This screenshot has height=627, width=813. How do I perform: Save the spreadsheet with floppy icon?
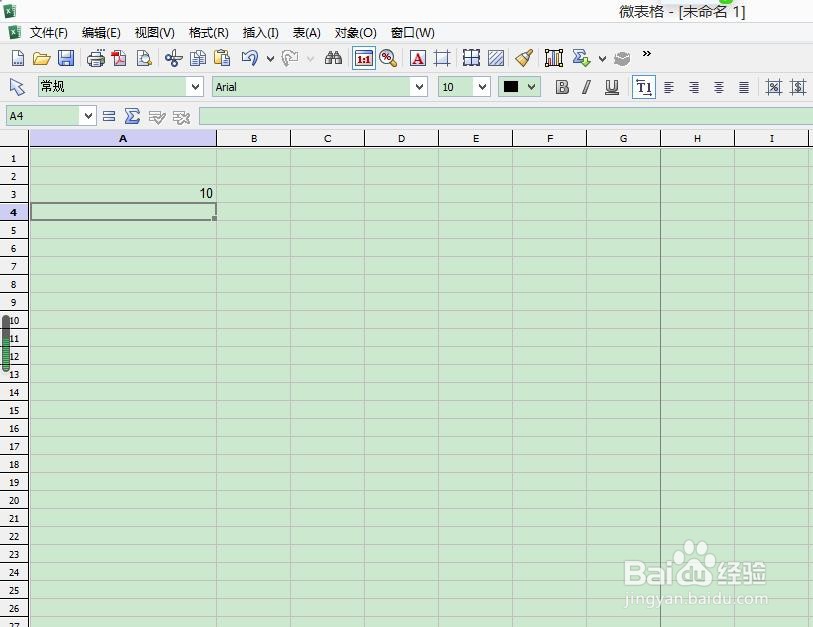(66, 58)
